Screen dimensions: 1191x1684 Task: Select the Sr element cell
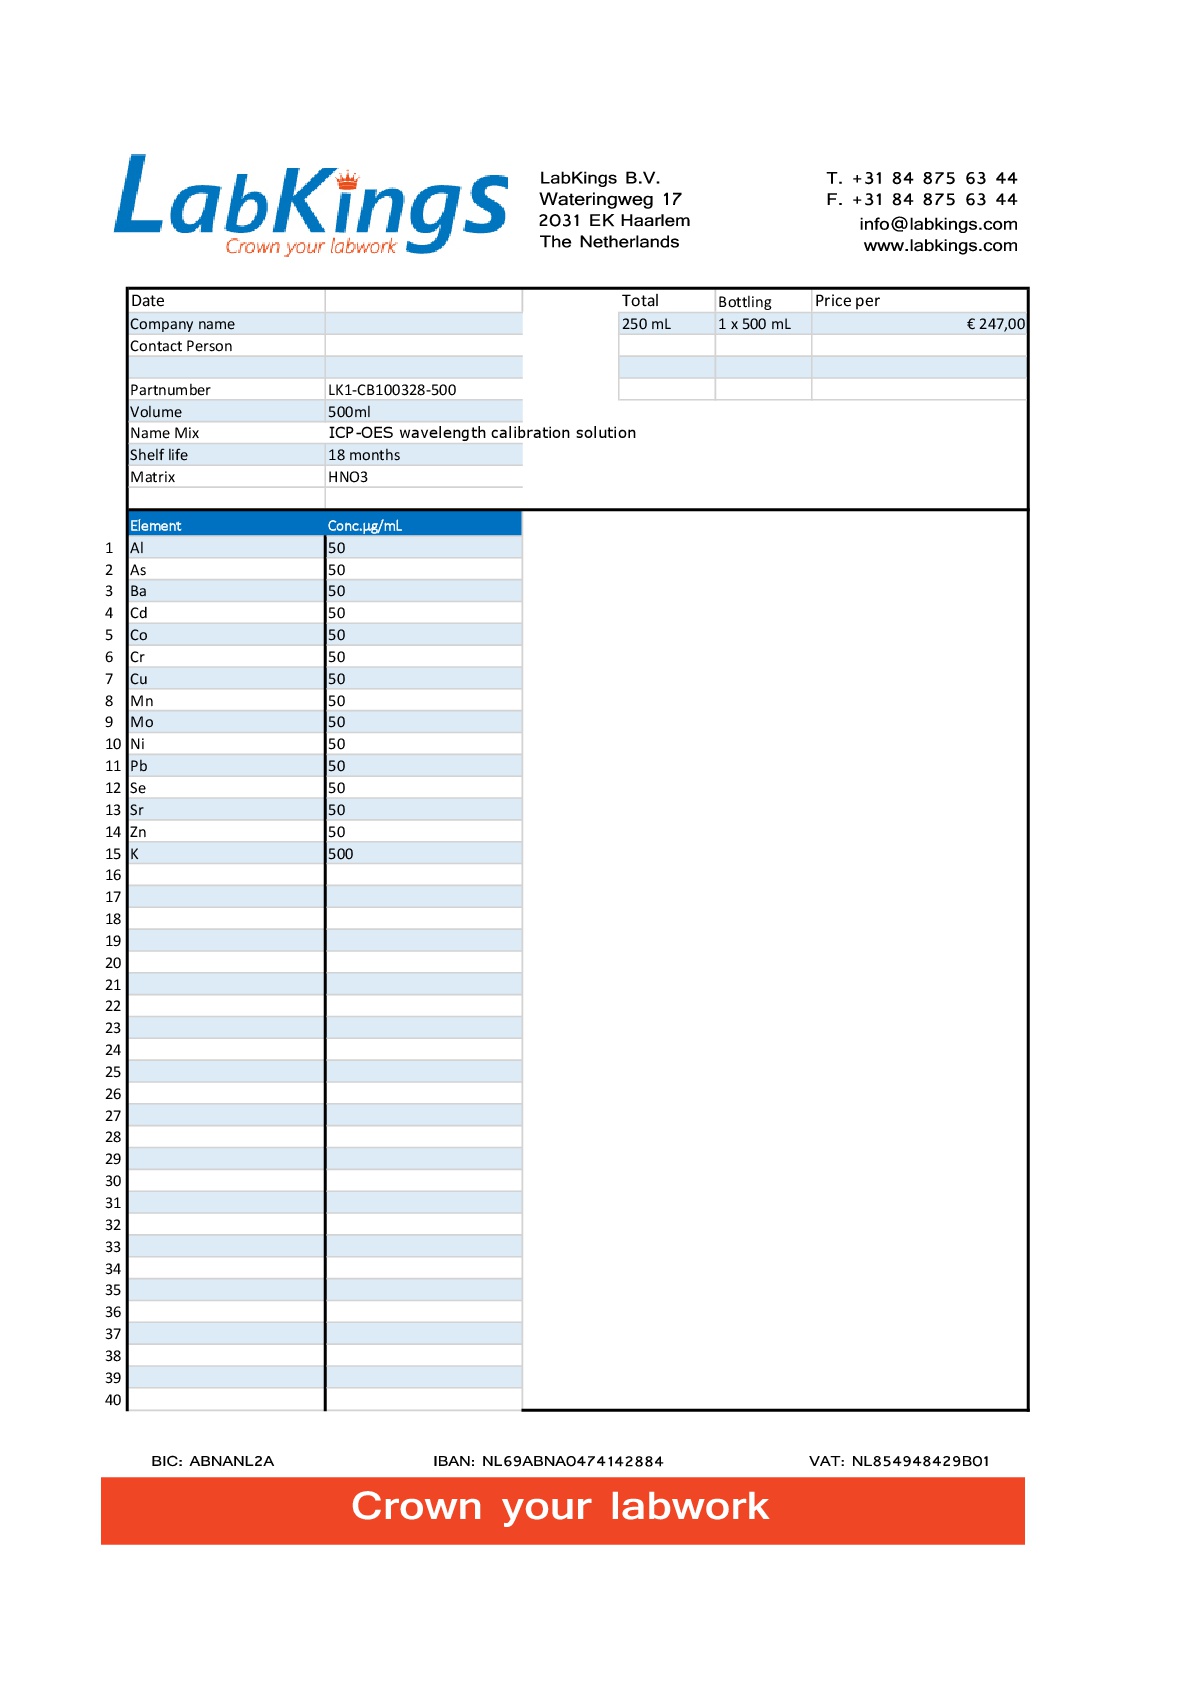[x=226, y=810]
